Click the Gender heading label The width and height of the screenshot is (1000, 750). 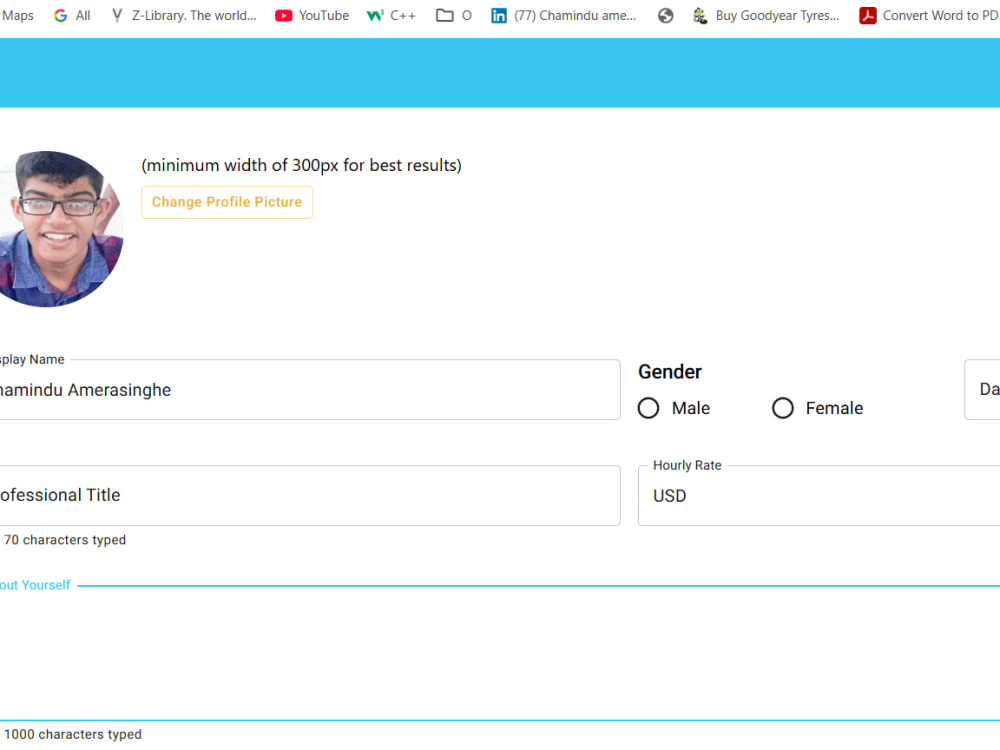[670, 372]
